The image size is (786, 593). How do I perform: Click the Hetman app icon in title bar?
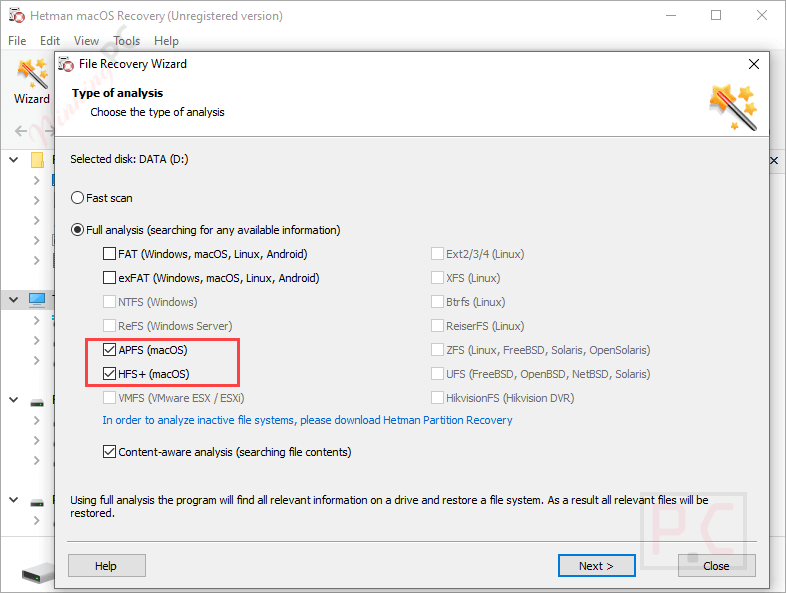pos(17,16)
